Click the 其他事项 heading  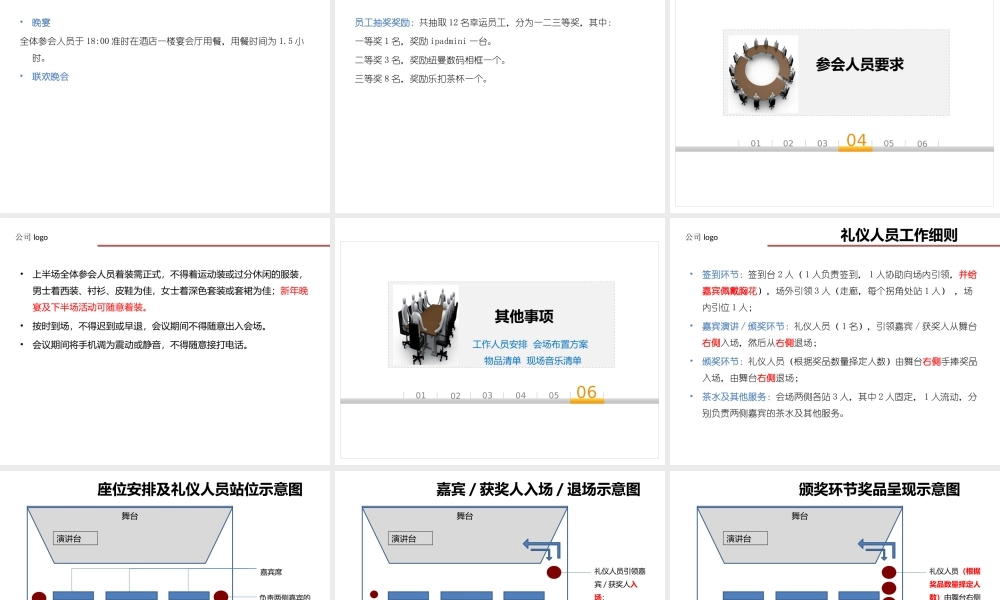pos(524,316)
